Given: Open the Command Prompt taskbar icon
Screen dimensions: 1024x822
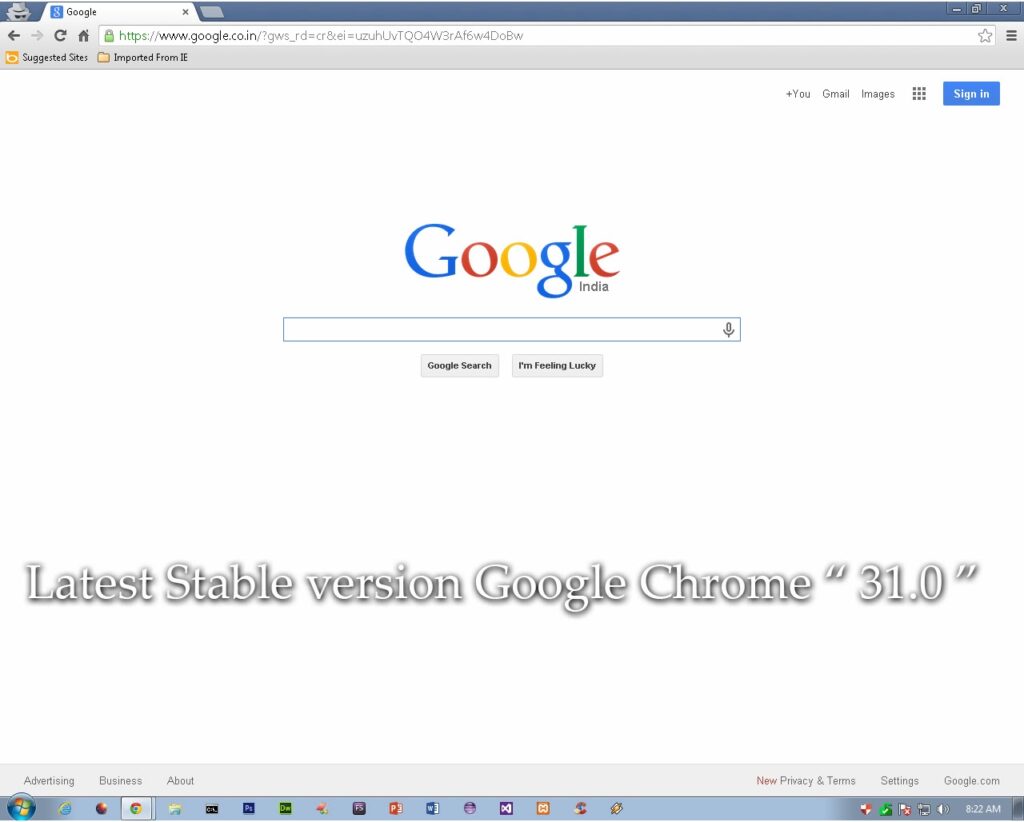Looking at the screenshot, I should pos(212,809).
